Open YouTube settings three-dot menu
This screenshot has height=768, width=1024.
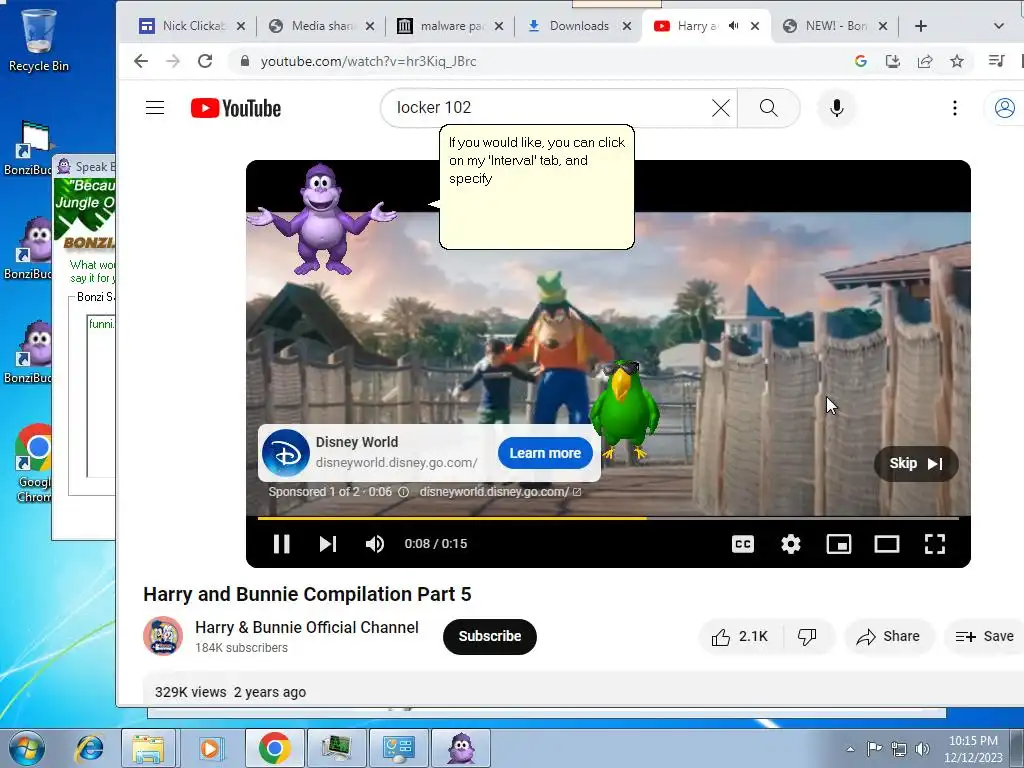click(955, 108)
